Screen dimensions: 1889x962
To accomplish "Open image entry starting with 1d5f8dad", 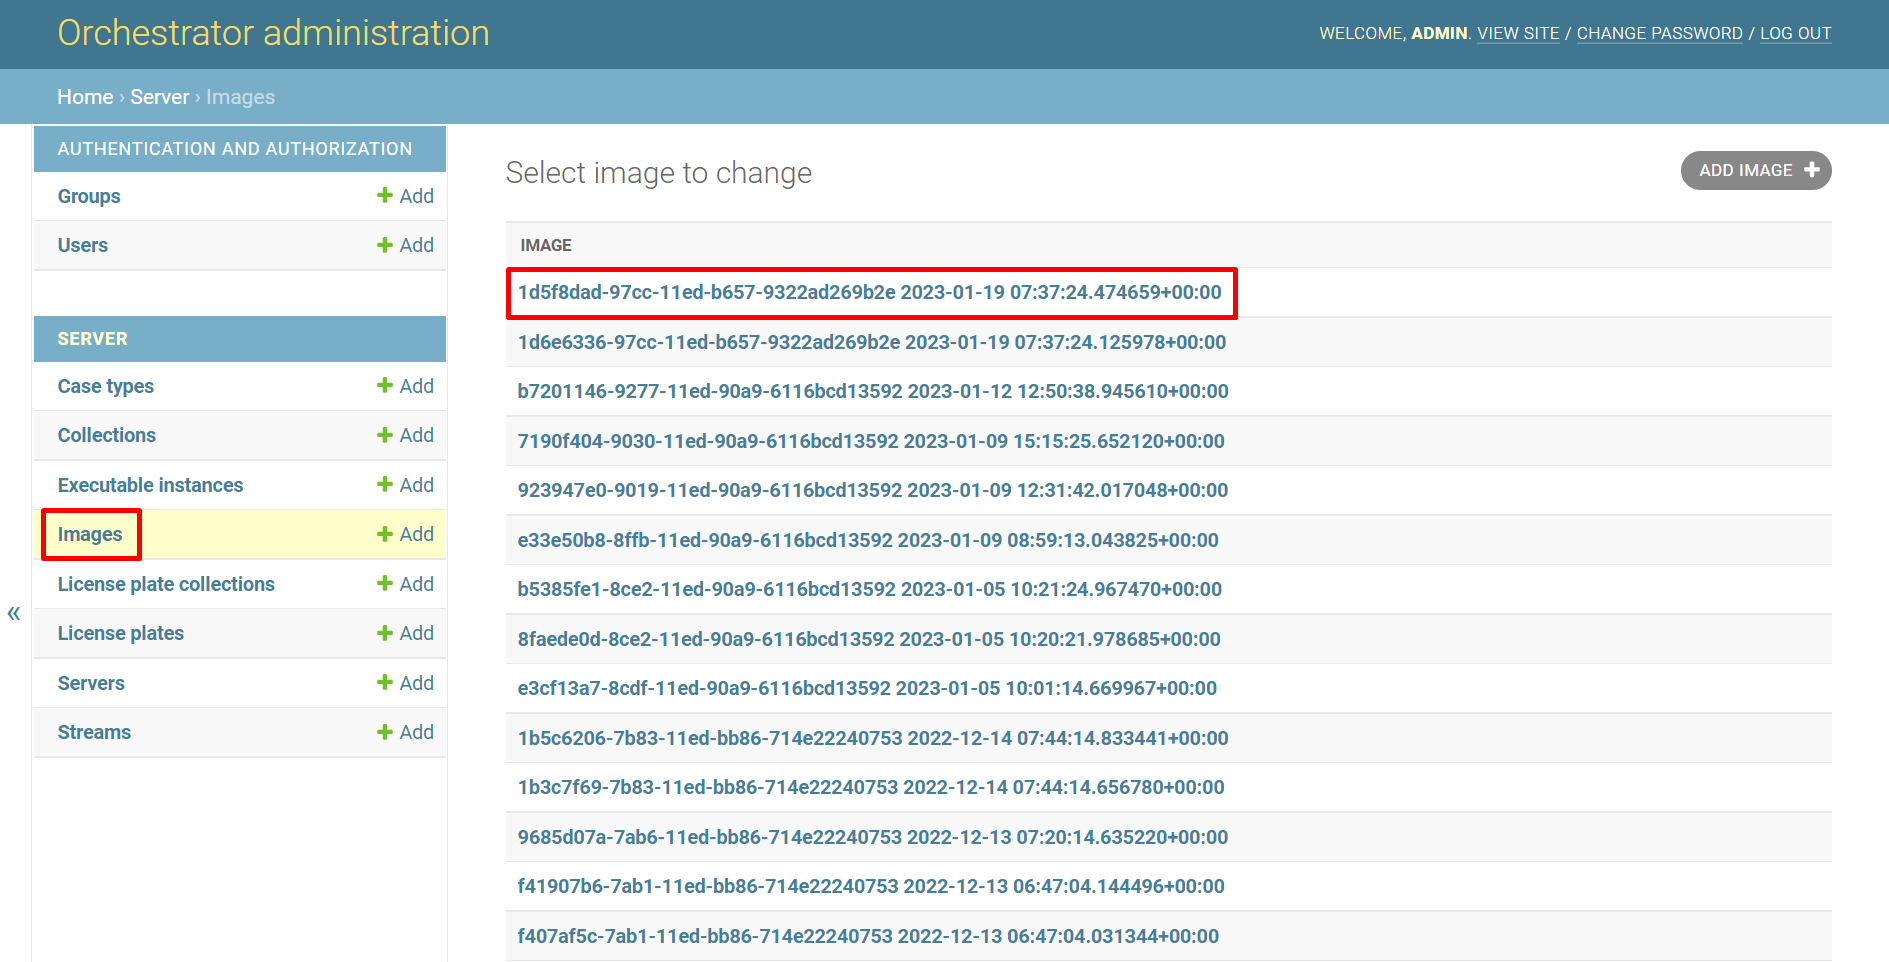I will coord(869,292).
